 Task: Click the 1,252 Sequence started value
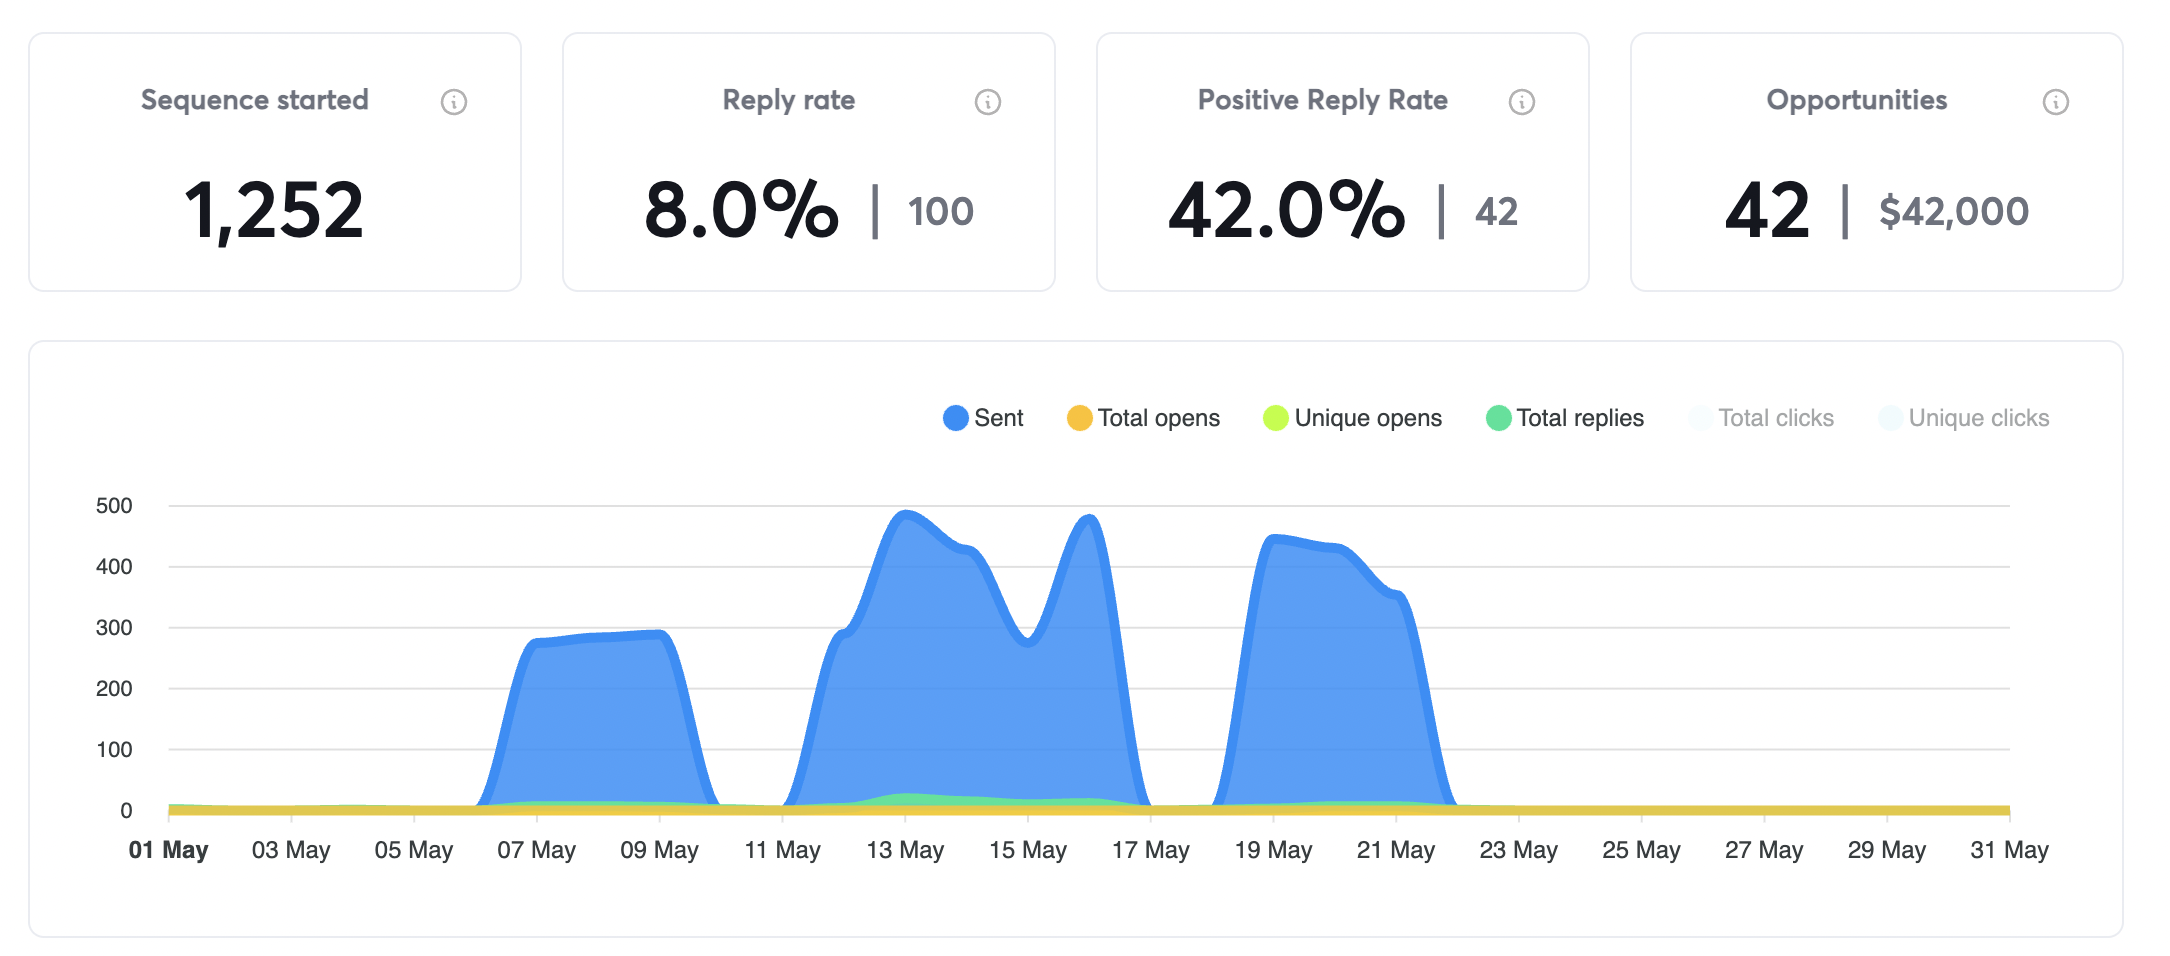point(275,210)
